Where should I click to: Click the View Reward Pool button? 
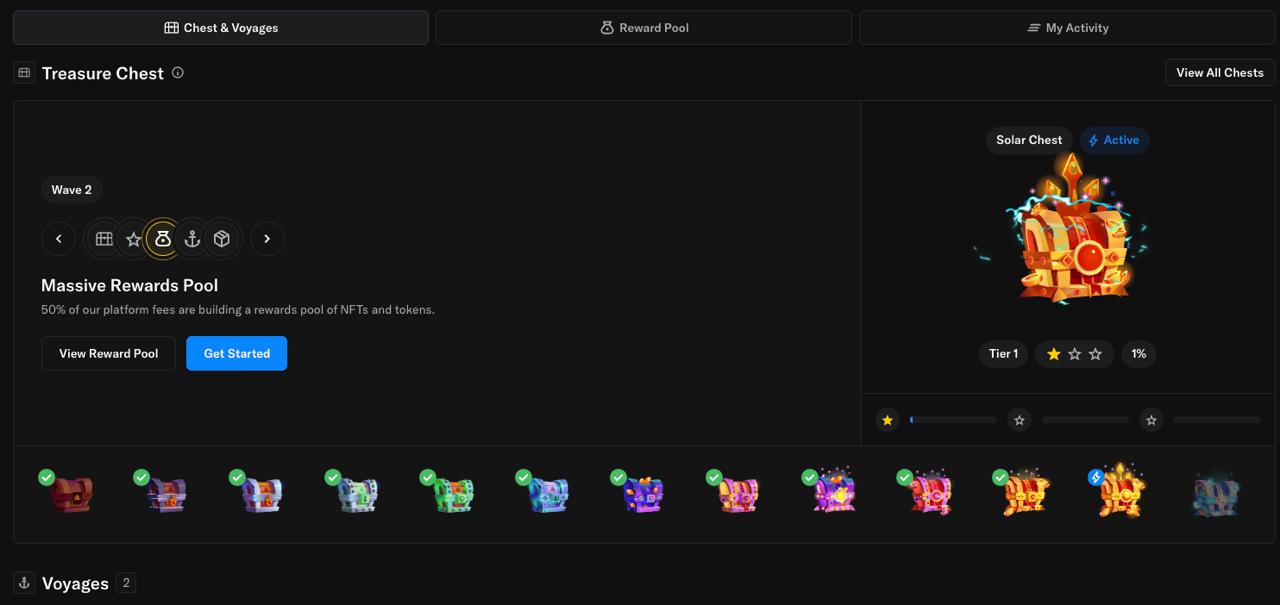(108, 354)
